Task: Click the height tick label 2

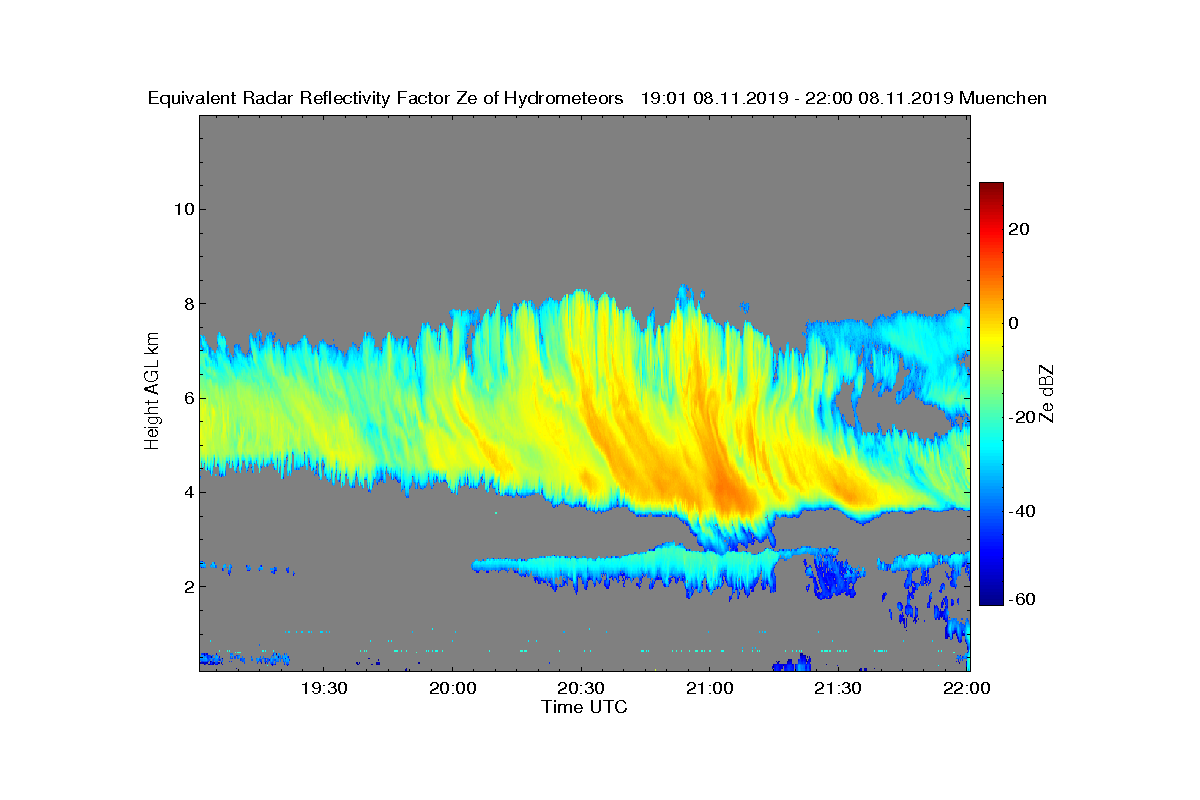Action: pos(187,586)
